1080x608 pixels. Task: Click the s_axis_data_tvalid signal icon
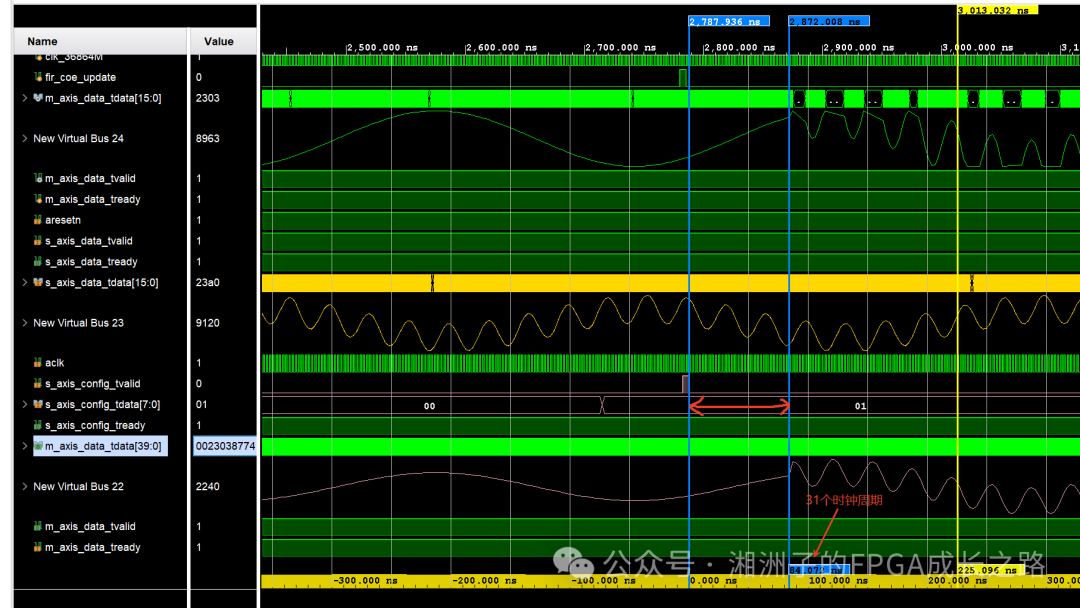(38, 241)
